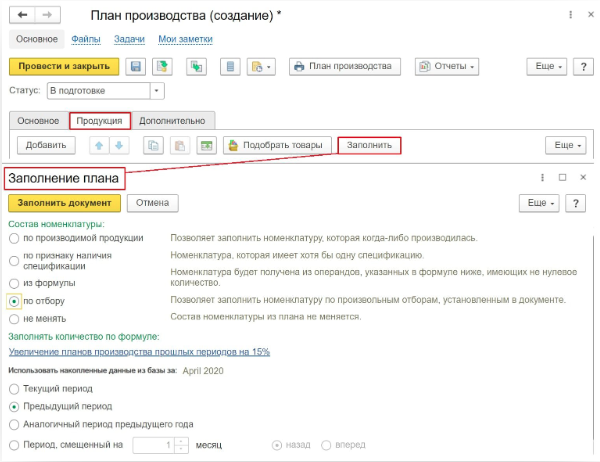Save document with the floppy disk icon
Image resolution: width=600 pixels, height=462 pixels.
point(135,67)
